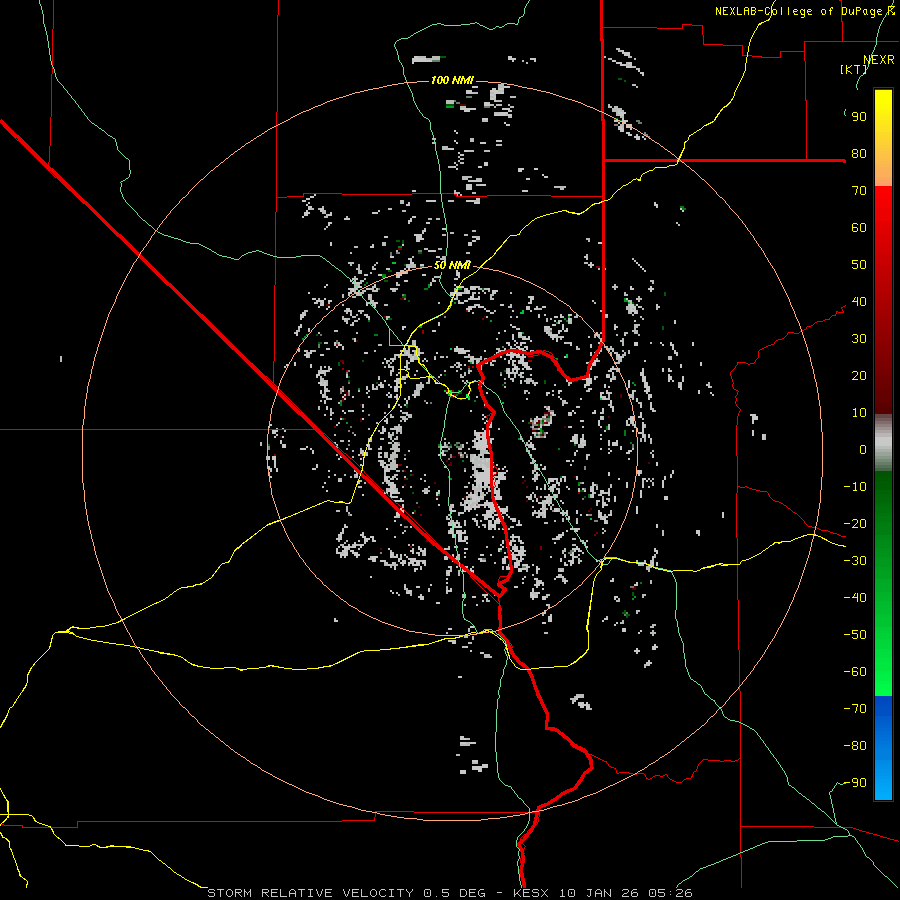Click the 10 value on velocity scale
This screenshot has width=900, height=900.
pyautogui.click(x=859, y=413)
